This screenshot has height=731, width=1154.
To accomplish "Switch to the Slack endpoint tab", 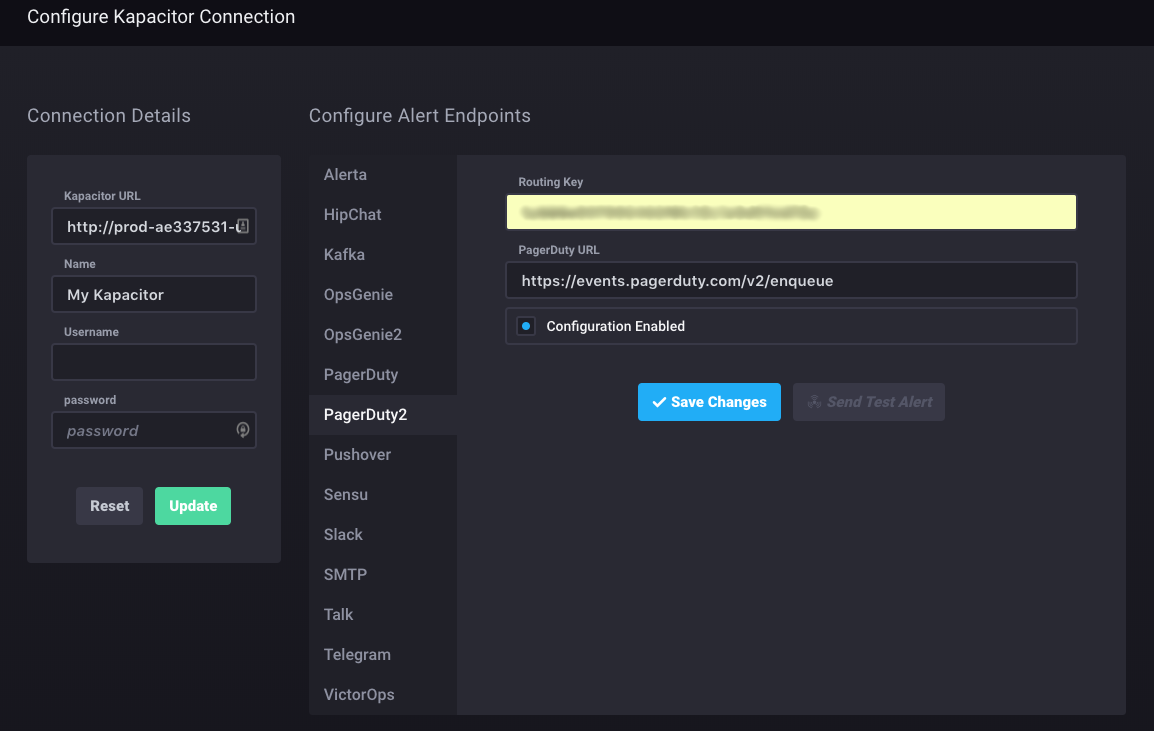I will click(343, 534).
